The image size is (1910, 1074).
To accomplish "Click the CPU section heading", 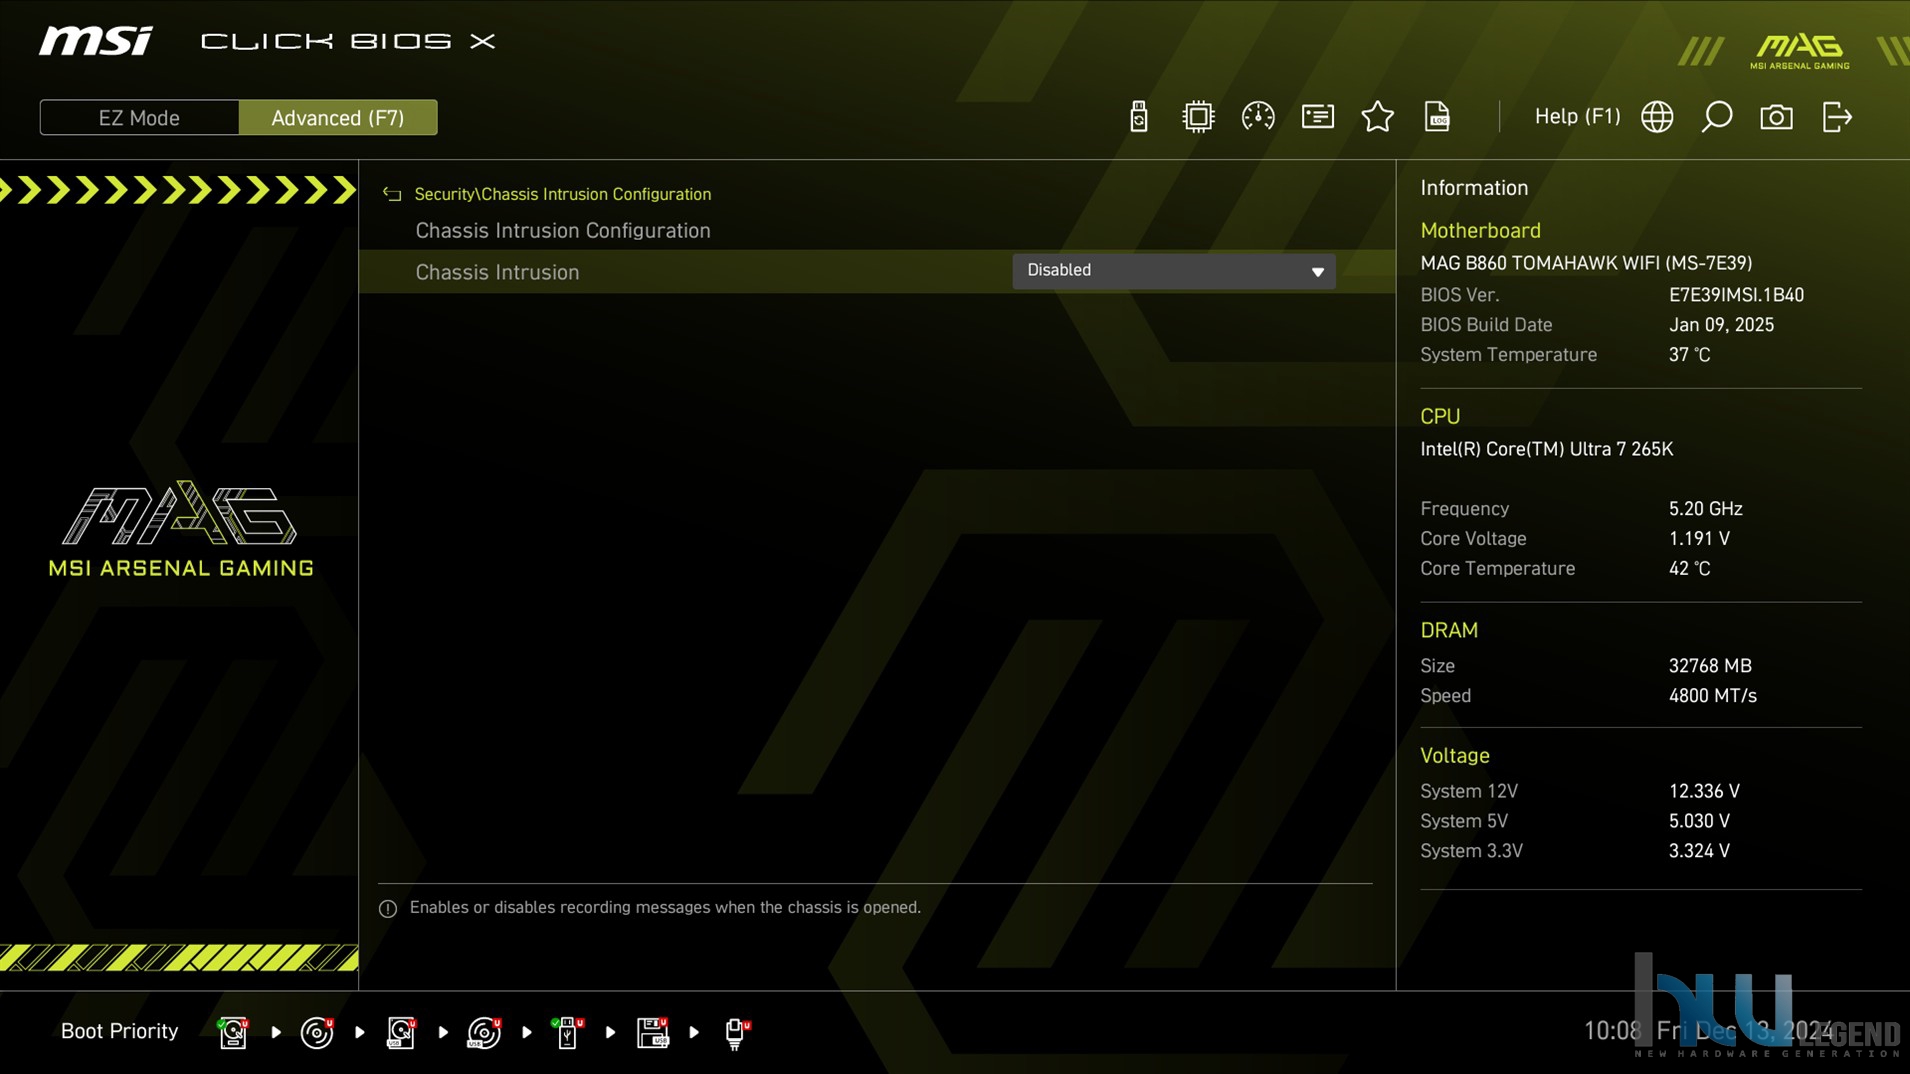I will [x=1440, y=417].
